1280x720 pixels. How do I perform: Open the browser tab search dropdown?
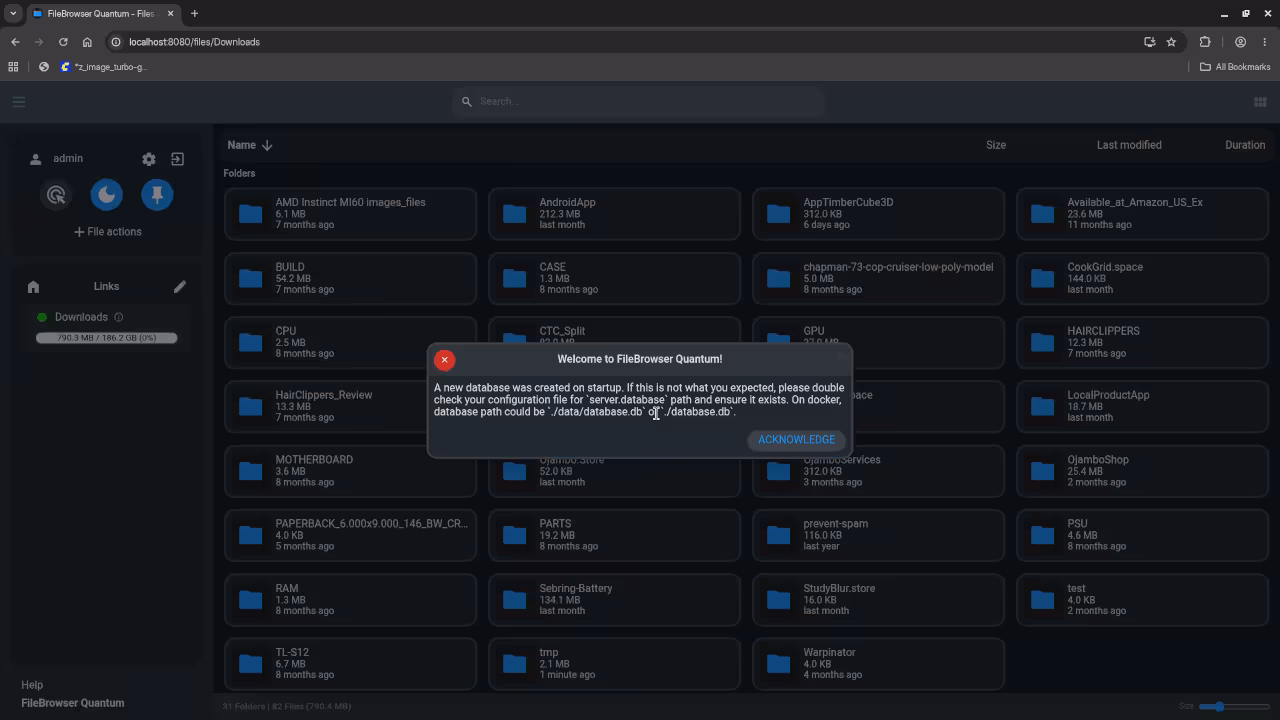click(x=13, y=14)
